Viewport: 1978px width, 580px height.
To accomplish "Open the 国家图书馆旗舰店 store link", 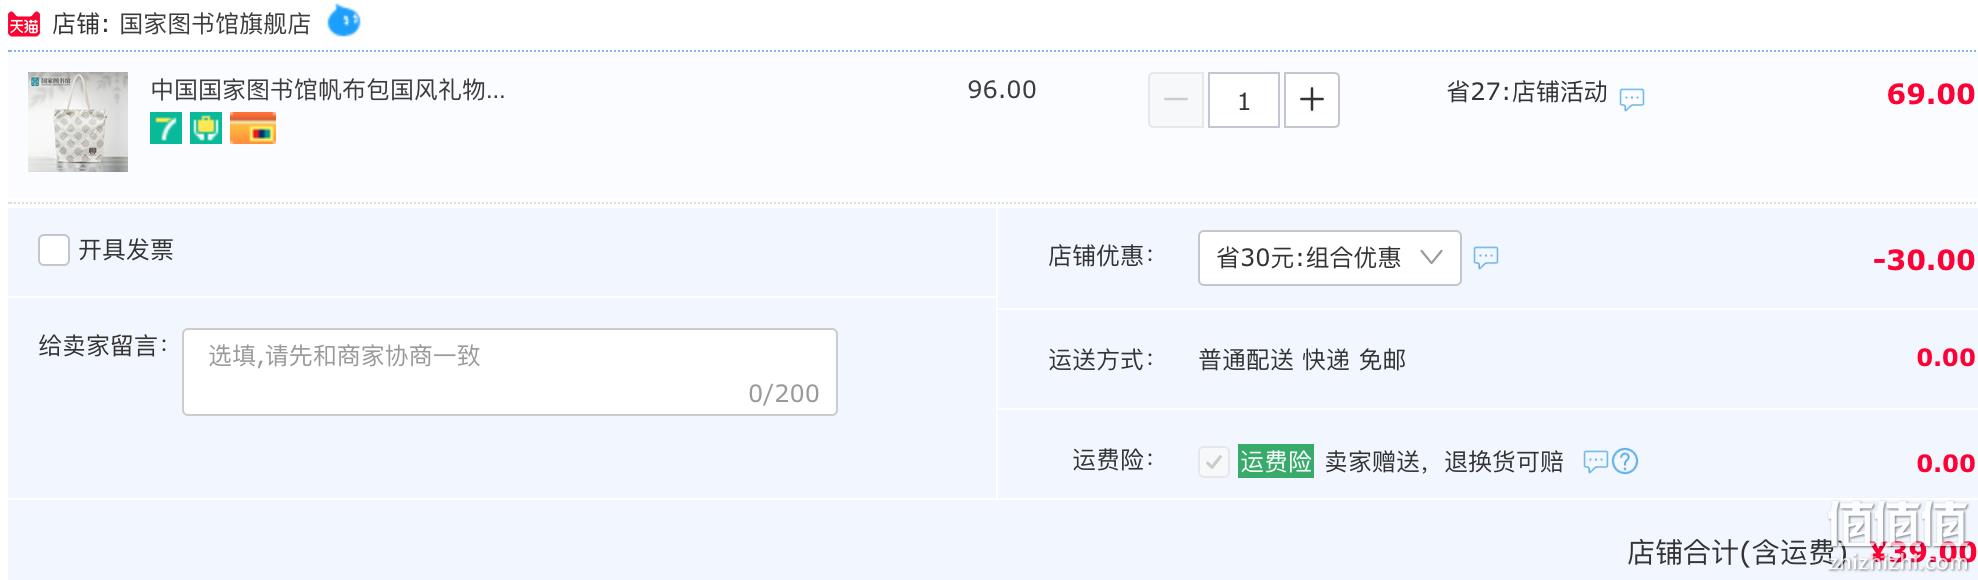I will tap(215, 24).
